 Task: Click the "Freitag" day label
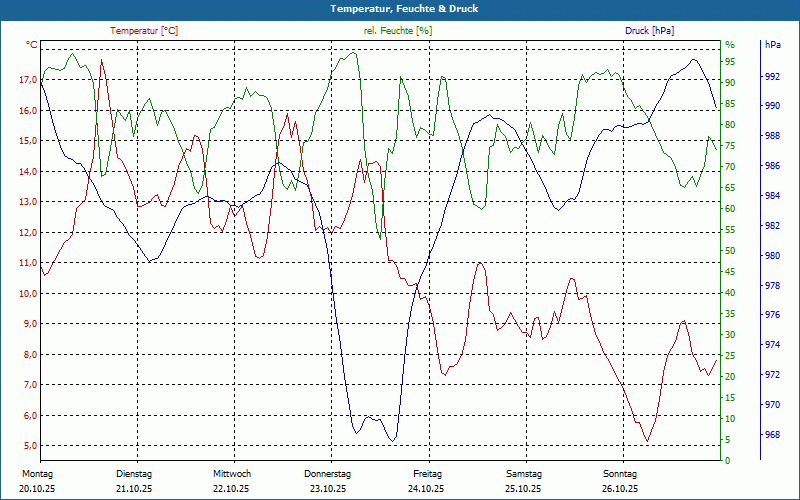pyautogui.click(x=428, y=474)
